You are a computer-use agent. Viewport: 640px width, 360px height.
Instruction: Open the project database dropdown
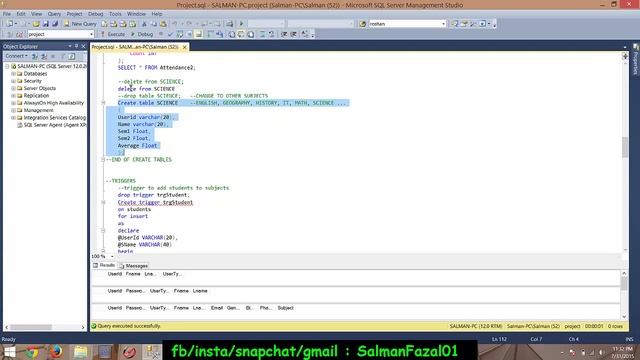pyautogui.click(x=61, y=34)
